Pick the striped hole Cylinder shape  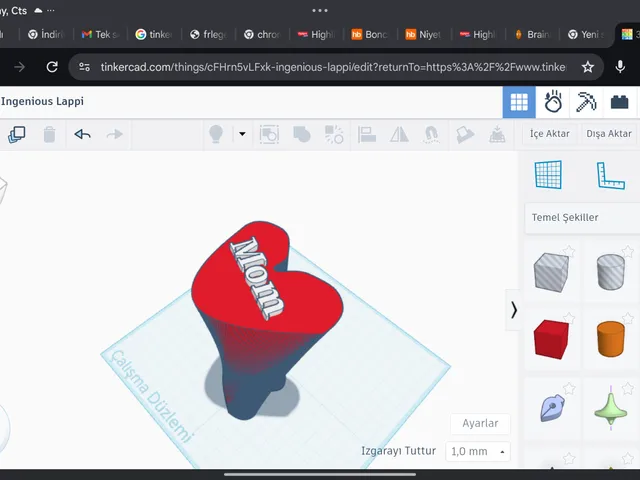[x=611, y=272]
